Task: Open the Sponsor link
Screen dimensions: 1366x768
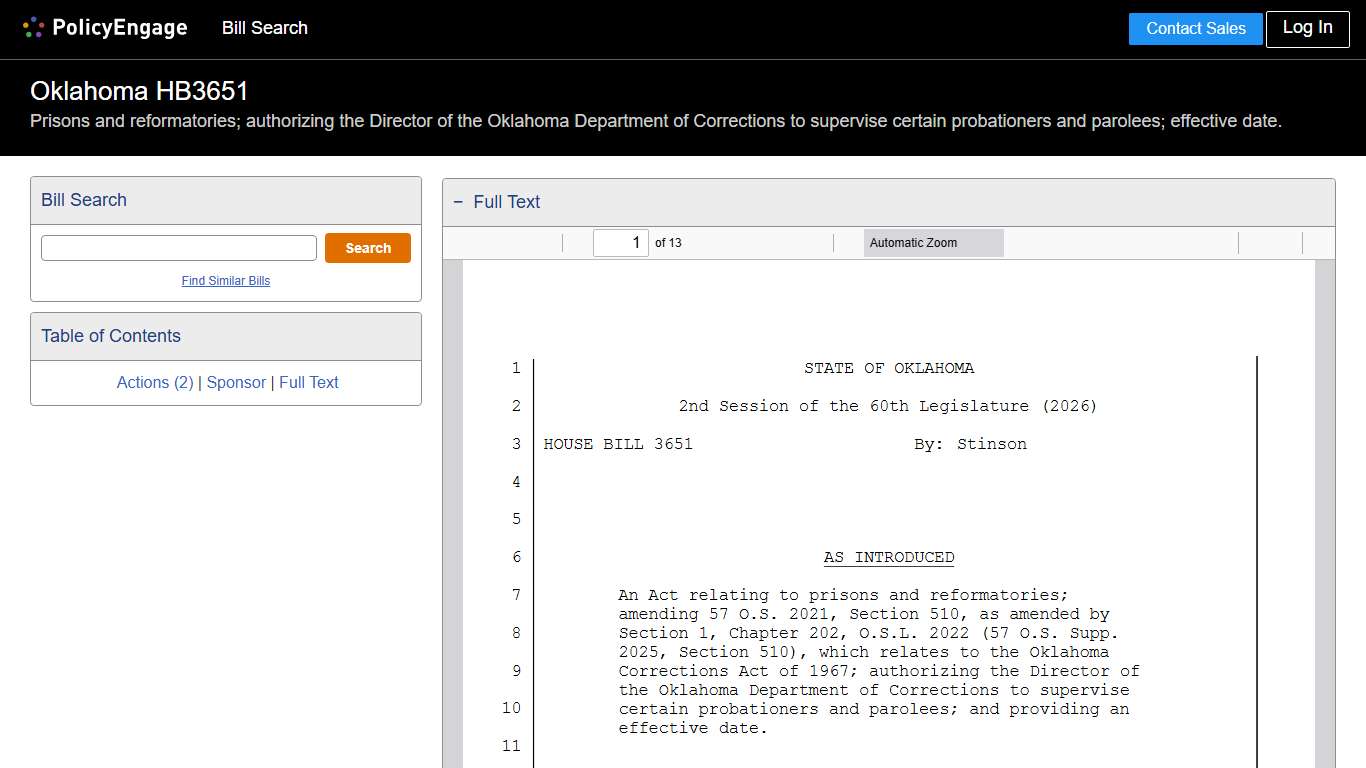Action: pos(236,382)
